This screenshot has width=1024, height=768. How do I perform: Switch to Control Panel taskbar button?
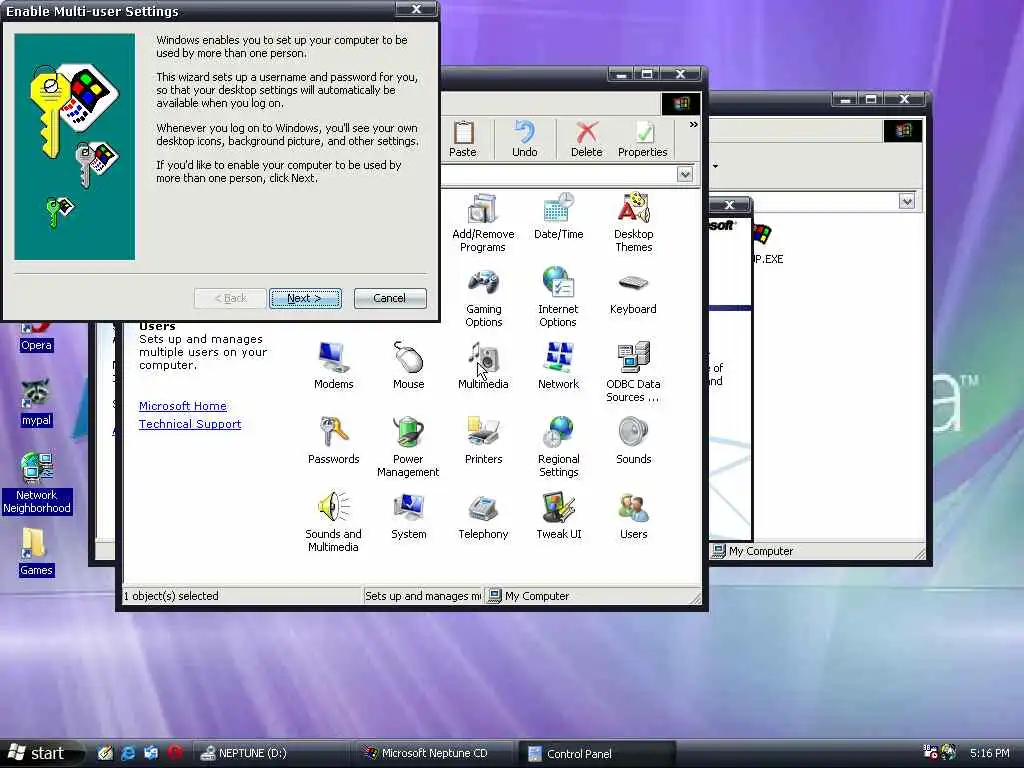[597, 754]
